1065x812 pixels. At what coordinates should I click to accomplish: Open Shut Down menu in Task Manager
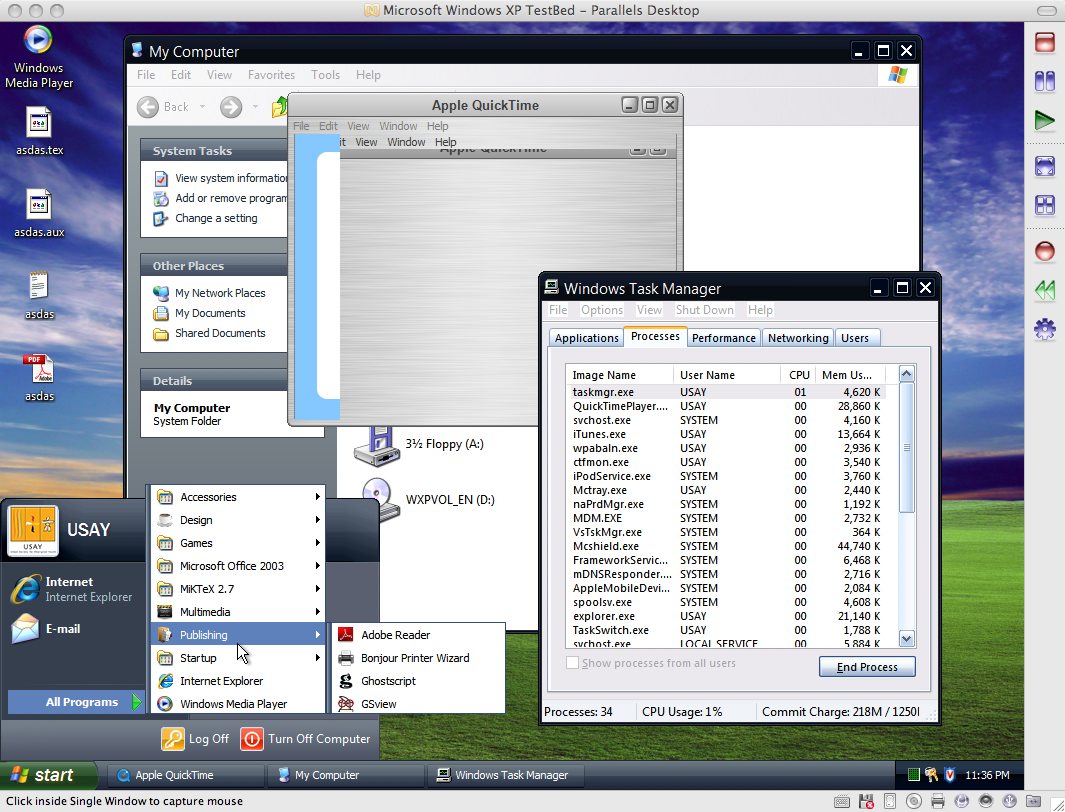click(x=704, y=310)
